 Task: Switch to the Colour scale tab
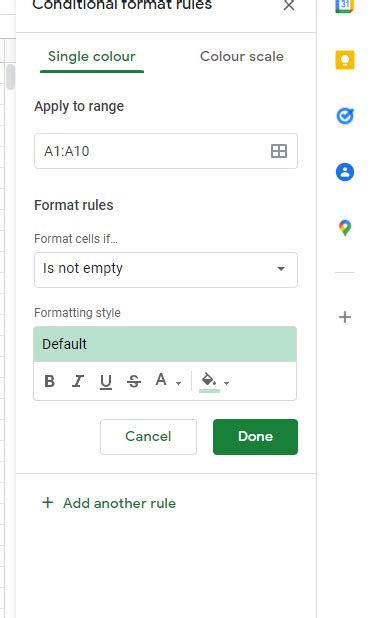(x=242, y=57)
